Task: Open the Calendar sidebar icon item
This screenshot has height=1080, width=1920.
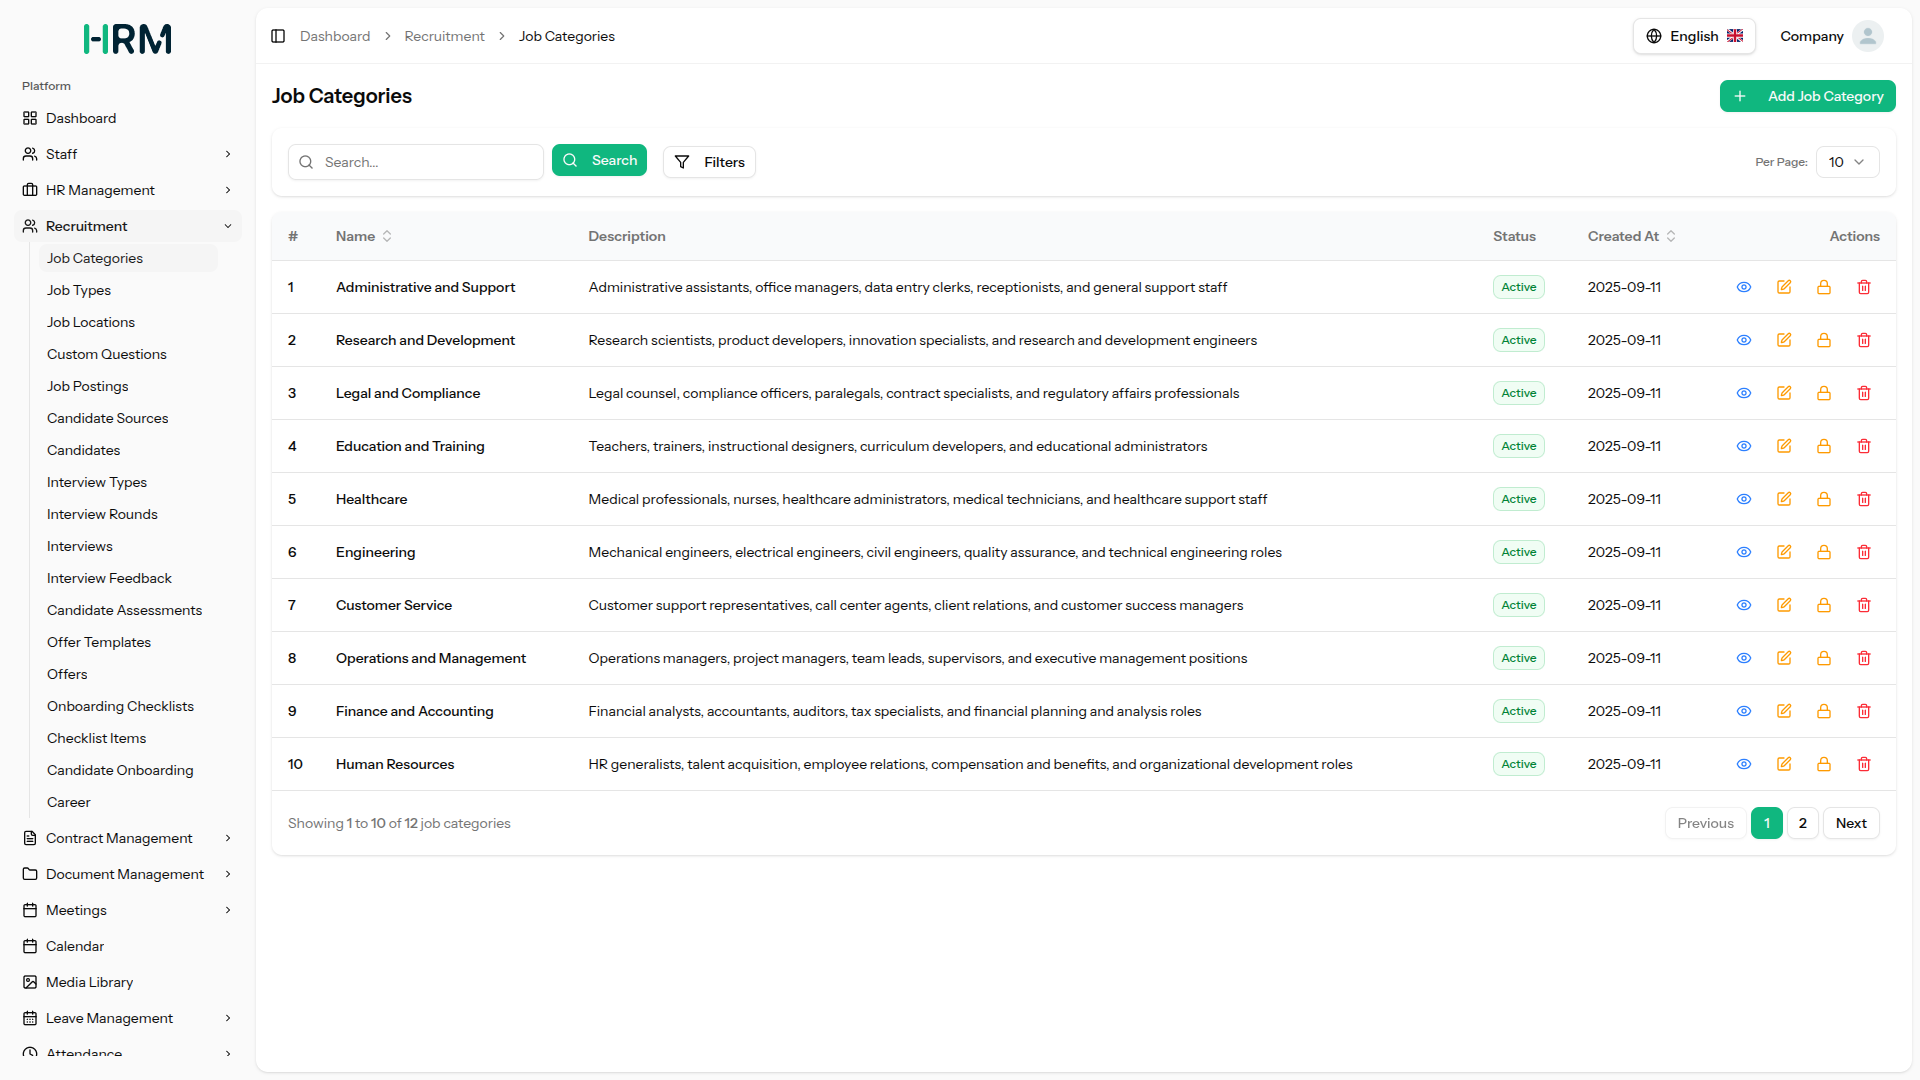Action: (30, 946)
